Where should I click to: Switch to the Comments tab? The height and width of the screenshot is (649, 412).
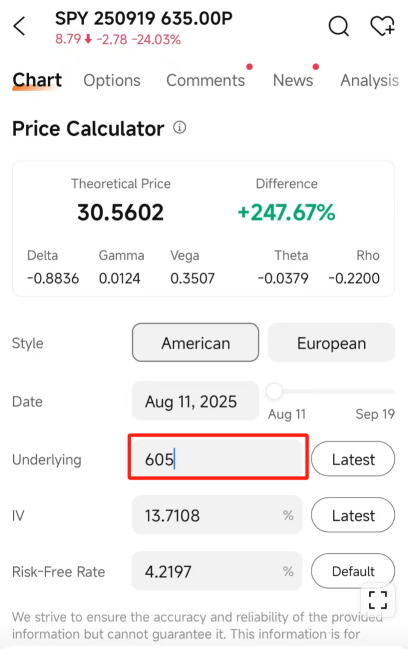click(205, 80)
